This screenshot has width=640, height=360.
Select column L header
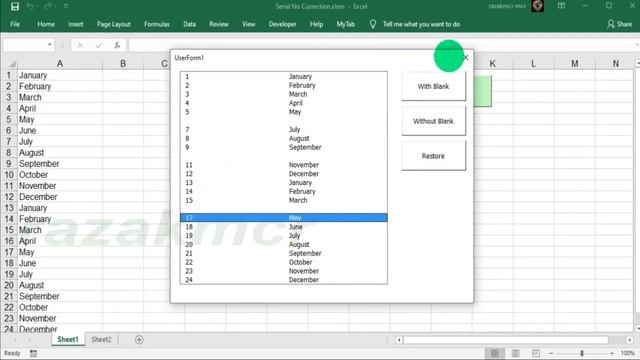pyautogui.click(x=533, y=64)
